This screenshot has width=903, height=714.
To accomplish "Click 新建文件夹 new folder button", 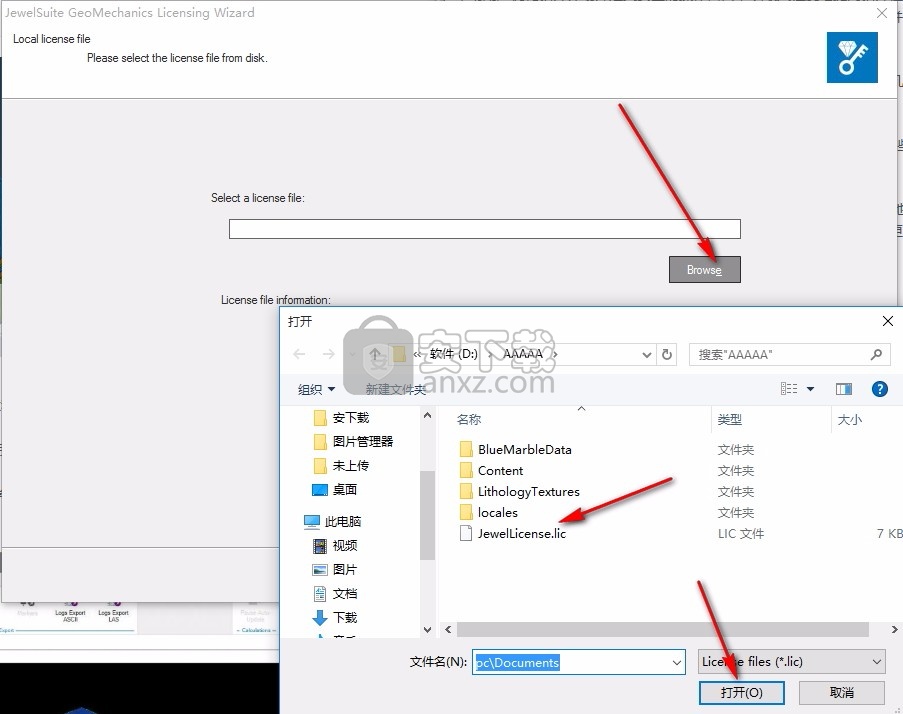I will tap(396, 390).
